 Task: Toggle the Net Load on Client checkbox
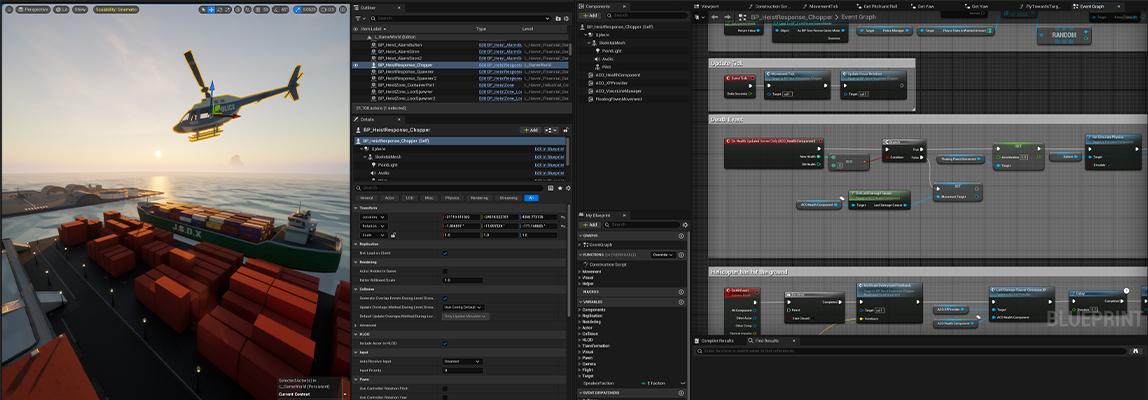tap(444, 253)
